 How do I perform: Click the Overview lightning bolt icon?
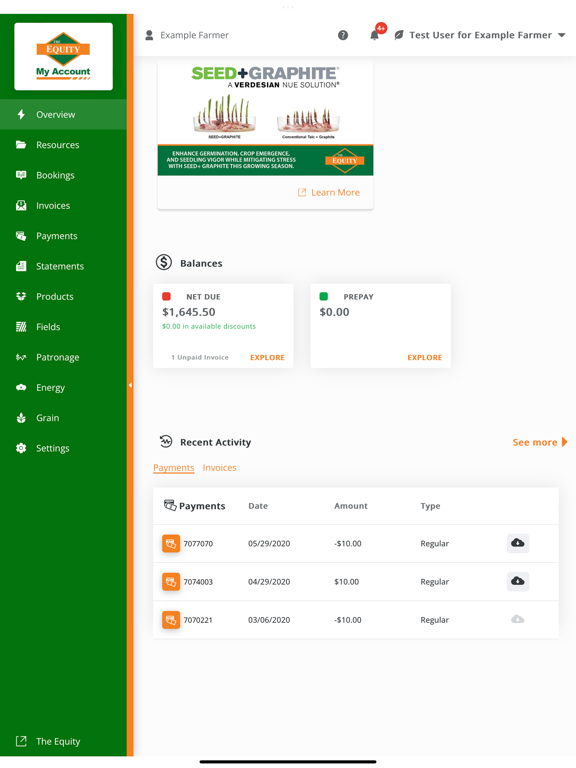coord(21,115)
